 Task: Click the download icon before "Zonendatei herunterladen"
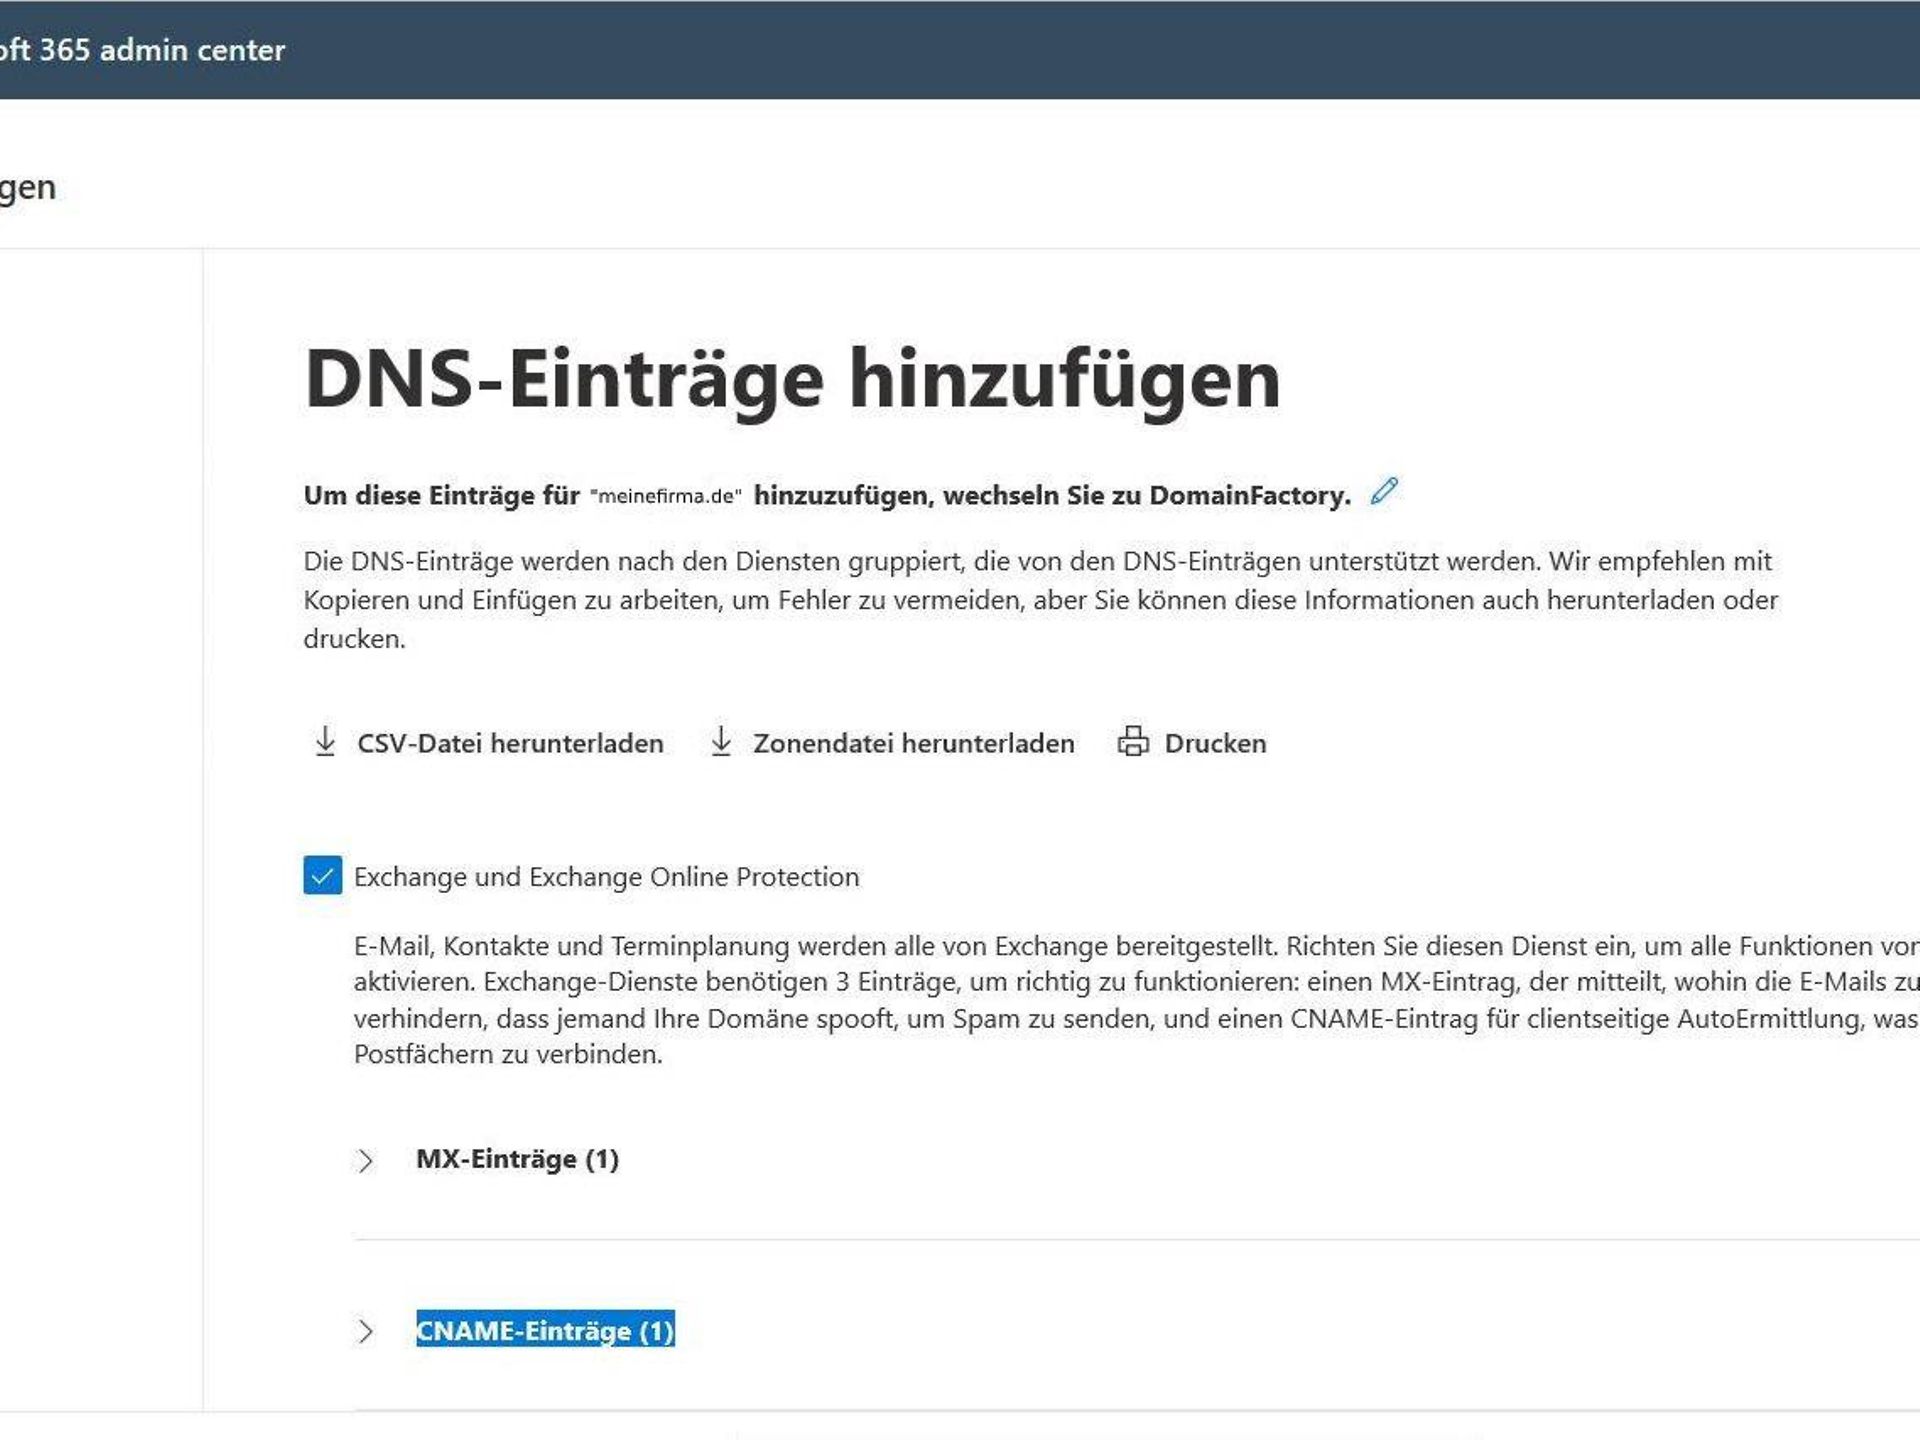point(721,742)
